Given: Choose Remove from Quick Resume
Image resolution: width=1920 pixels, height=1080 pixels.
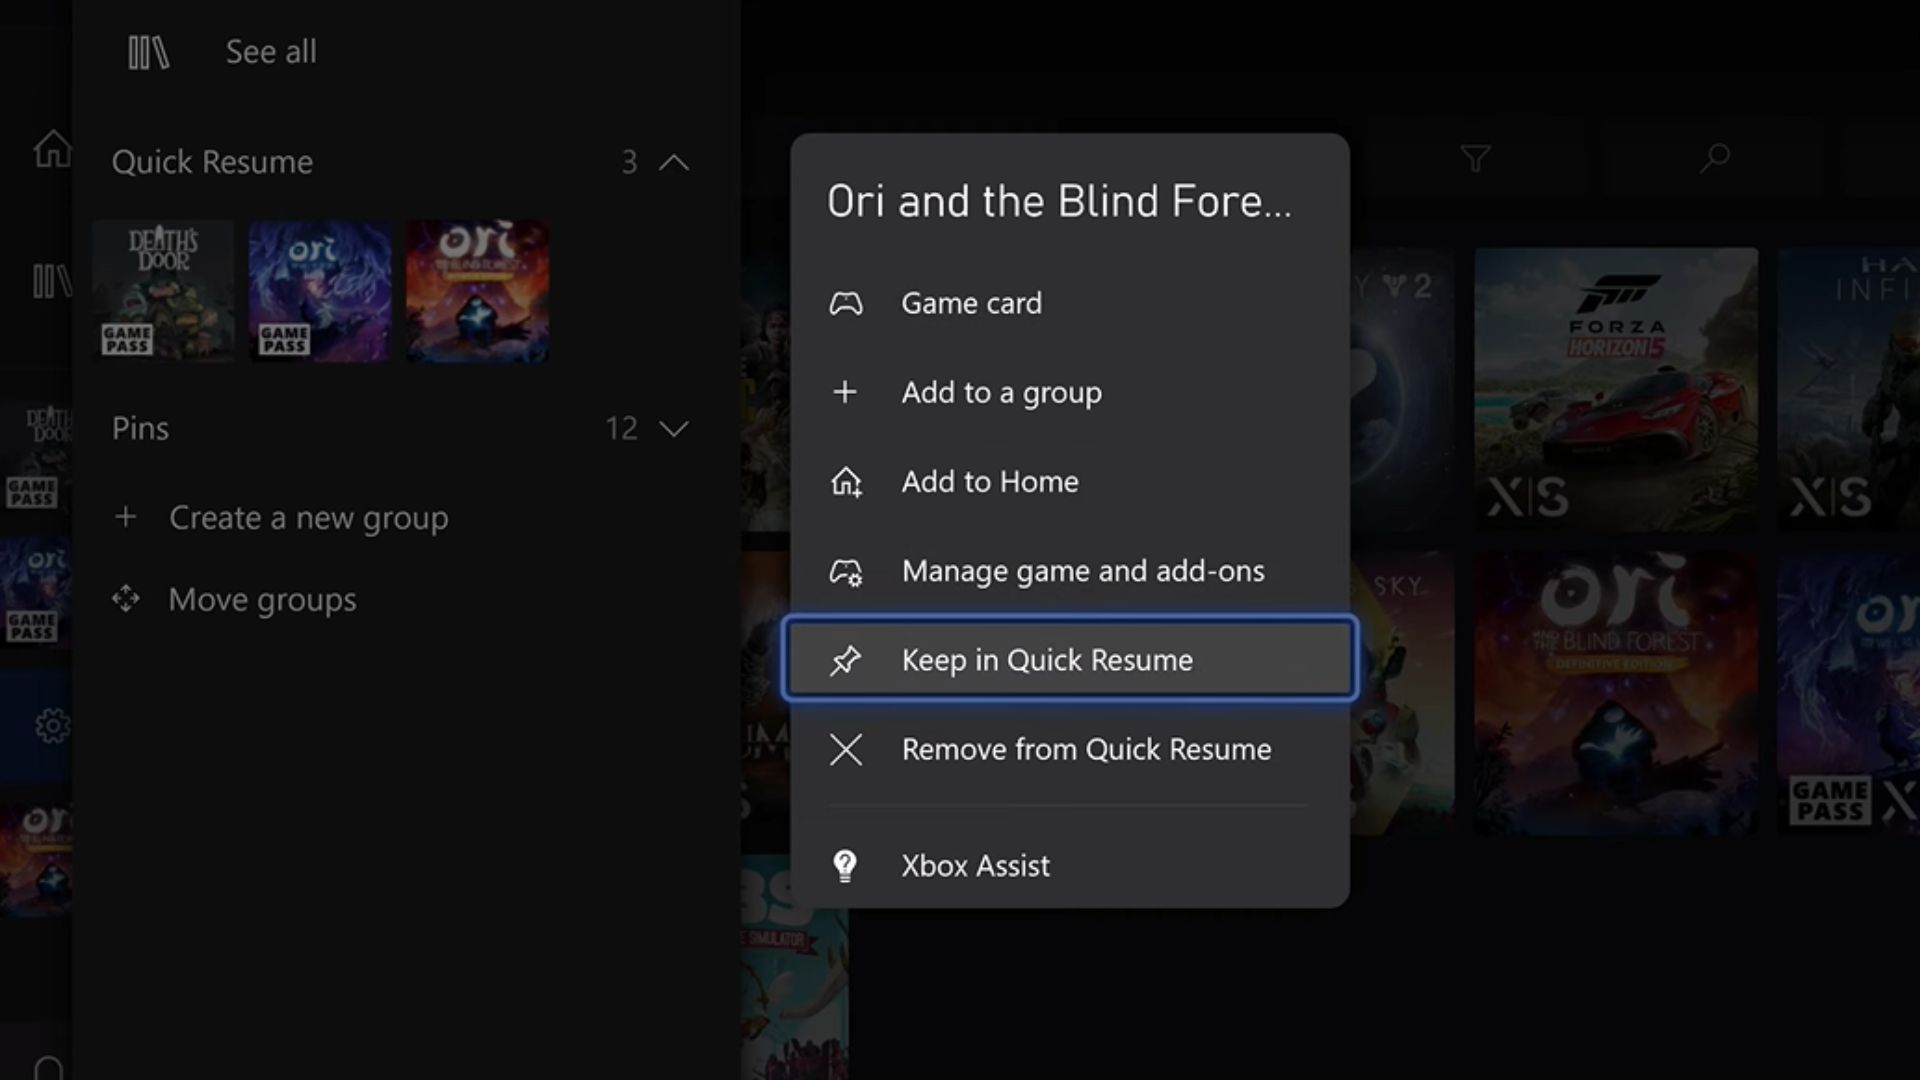Looking at the screenshot, I should pos(1085,749).
